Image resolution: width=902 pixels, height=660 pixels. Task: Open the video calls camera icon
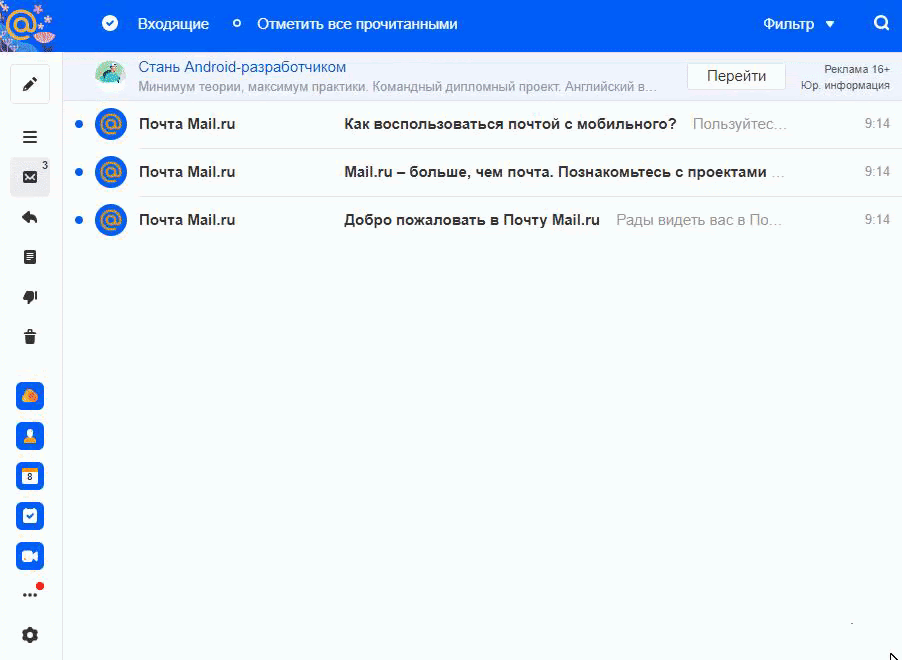[30, 556]
